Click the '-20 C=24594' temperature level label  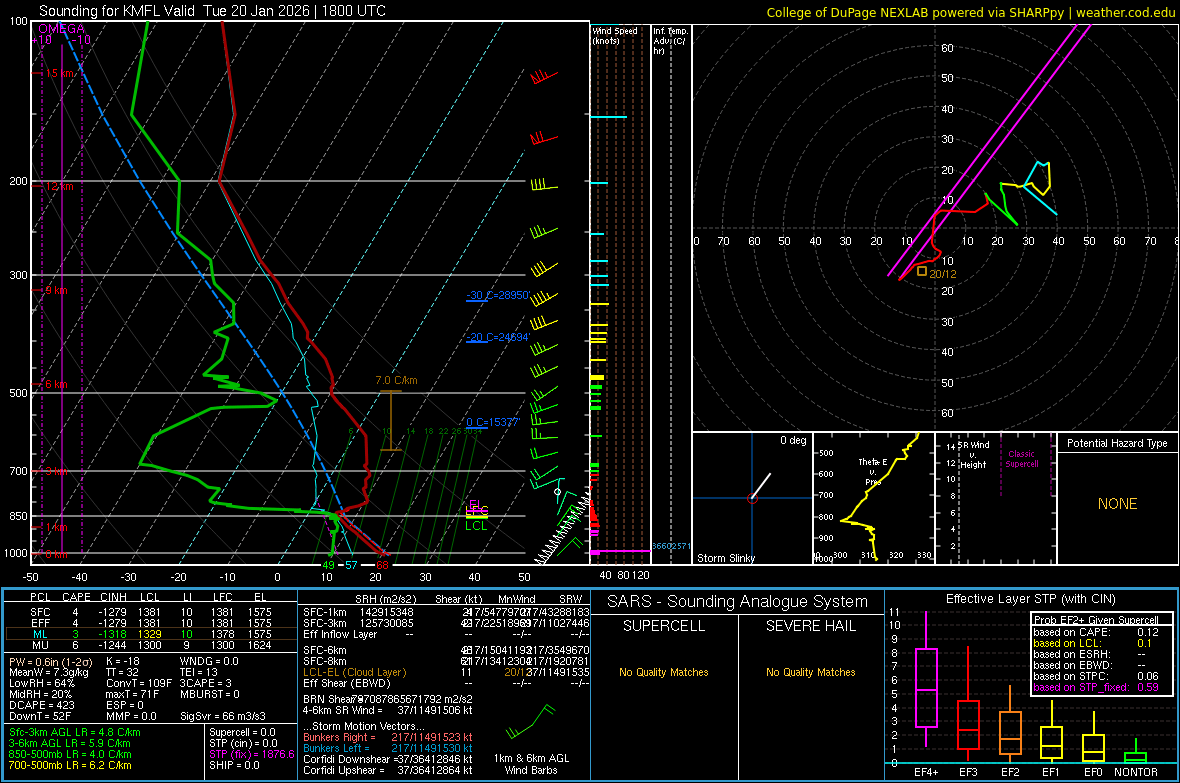pos(497,337)
